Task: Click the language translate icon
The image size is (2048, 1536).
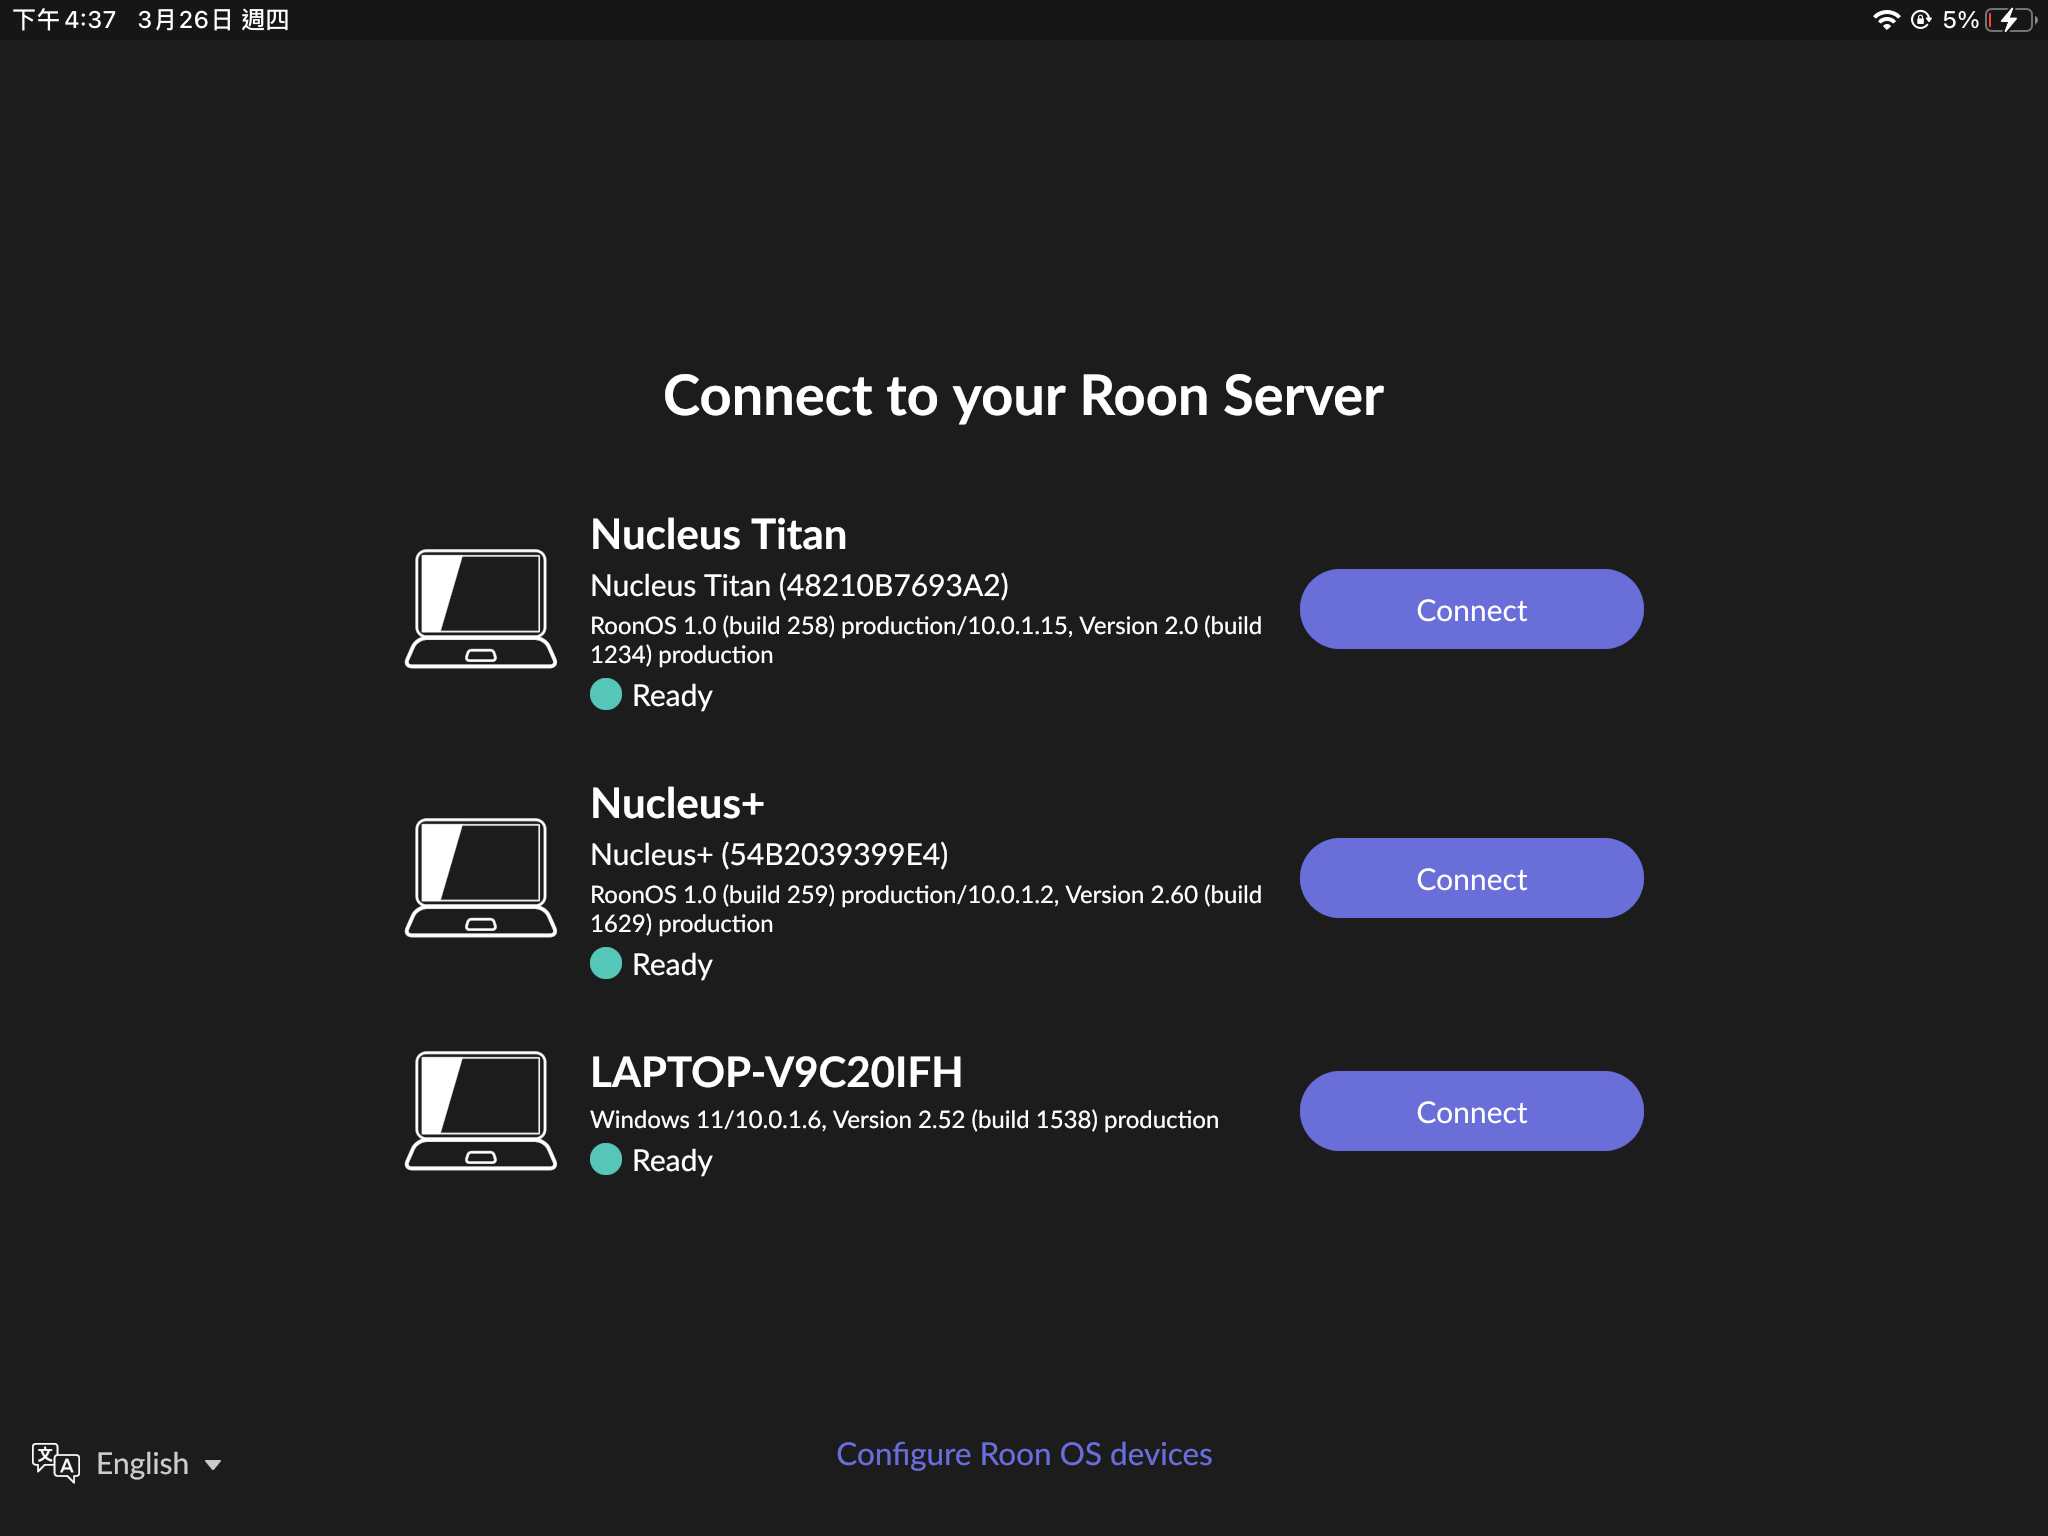Action: [x=55, y=1463]
